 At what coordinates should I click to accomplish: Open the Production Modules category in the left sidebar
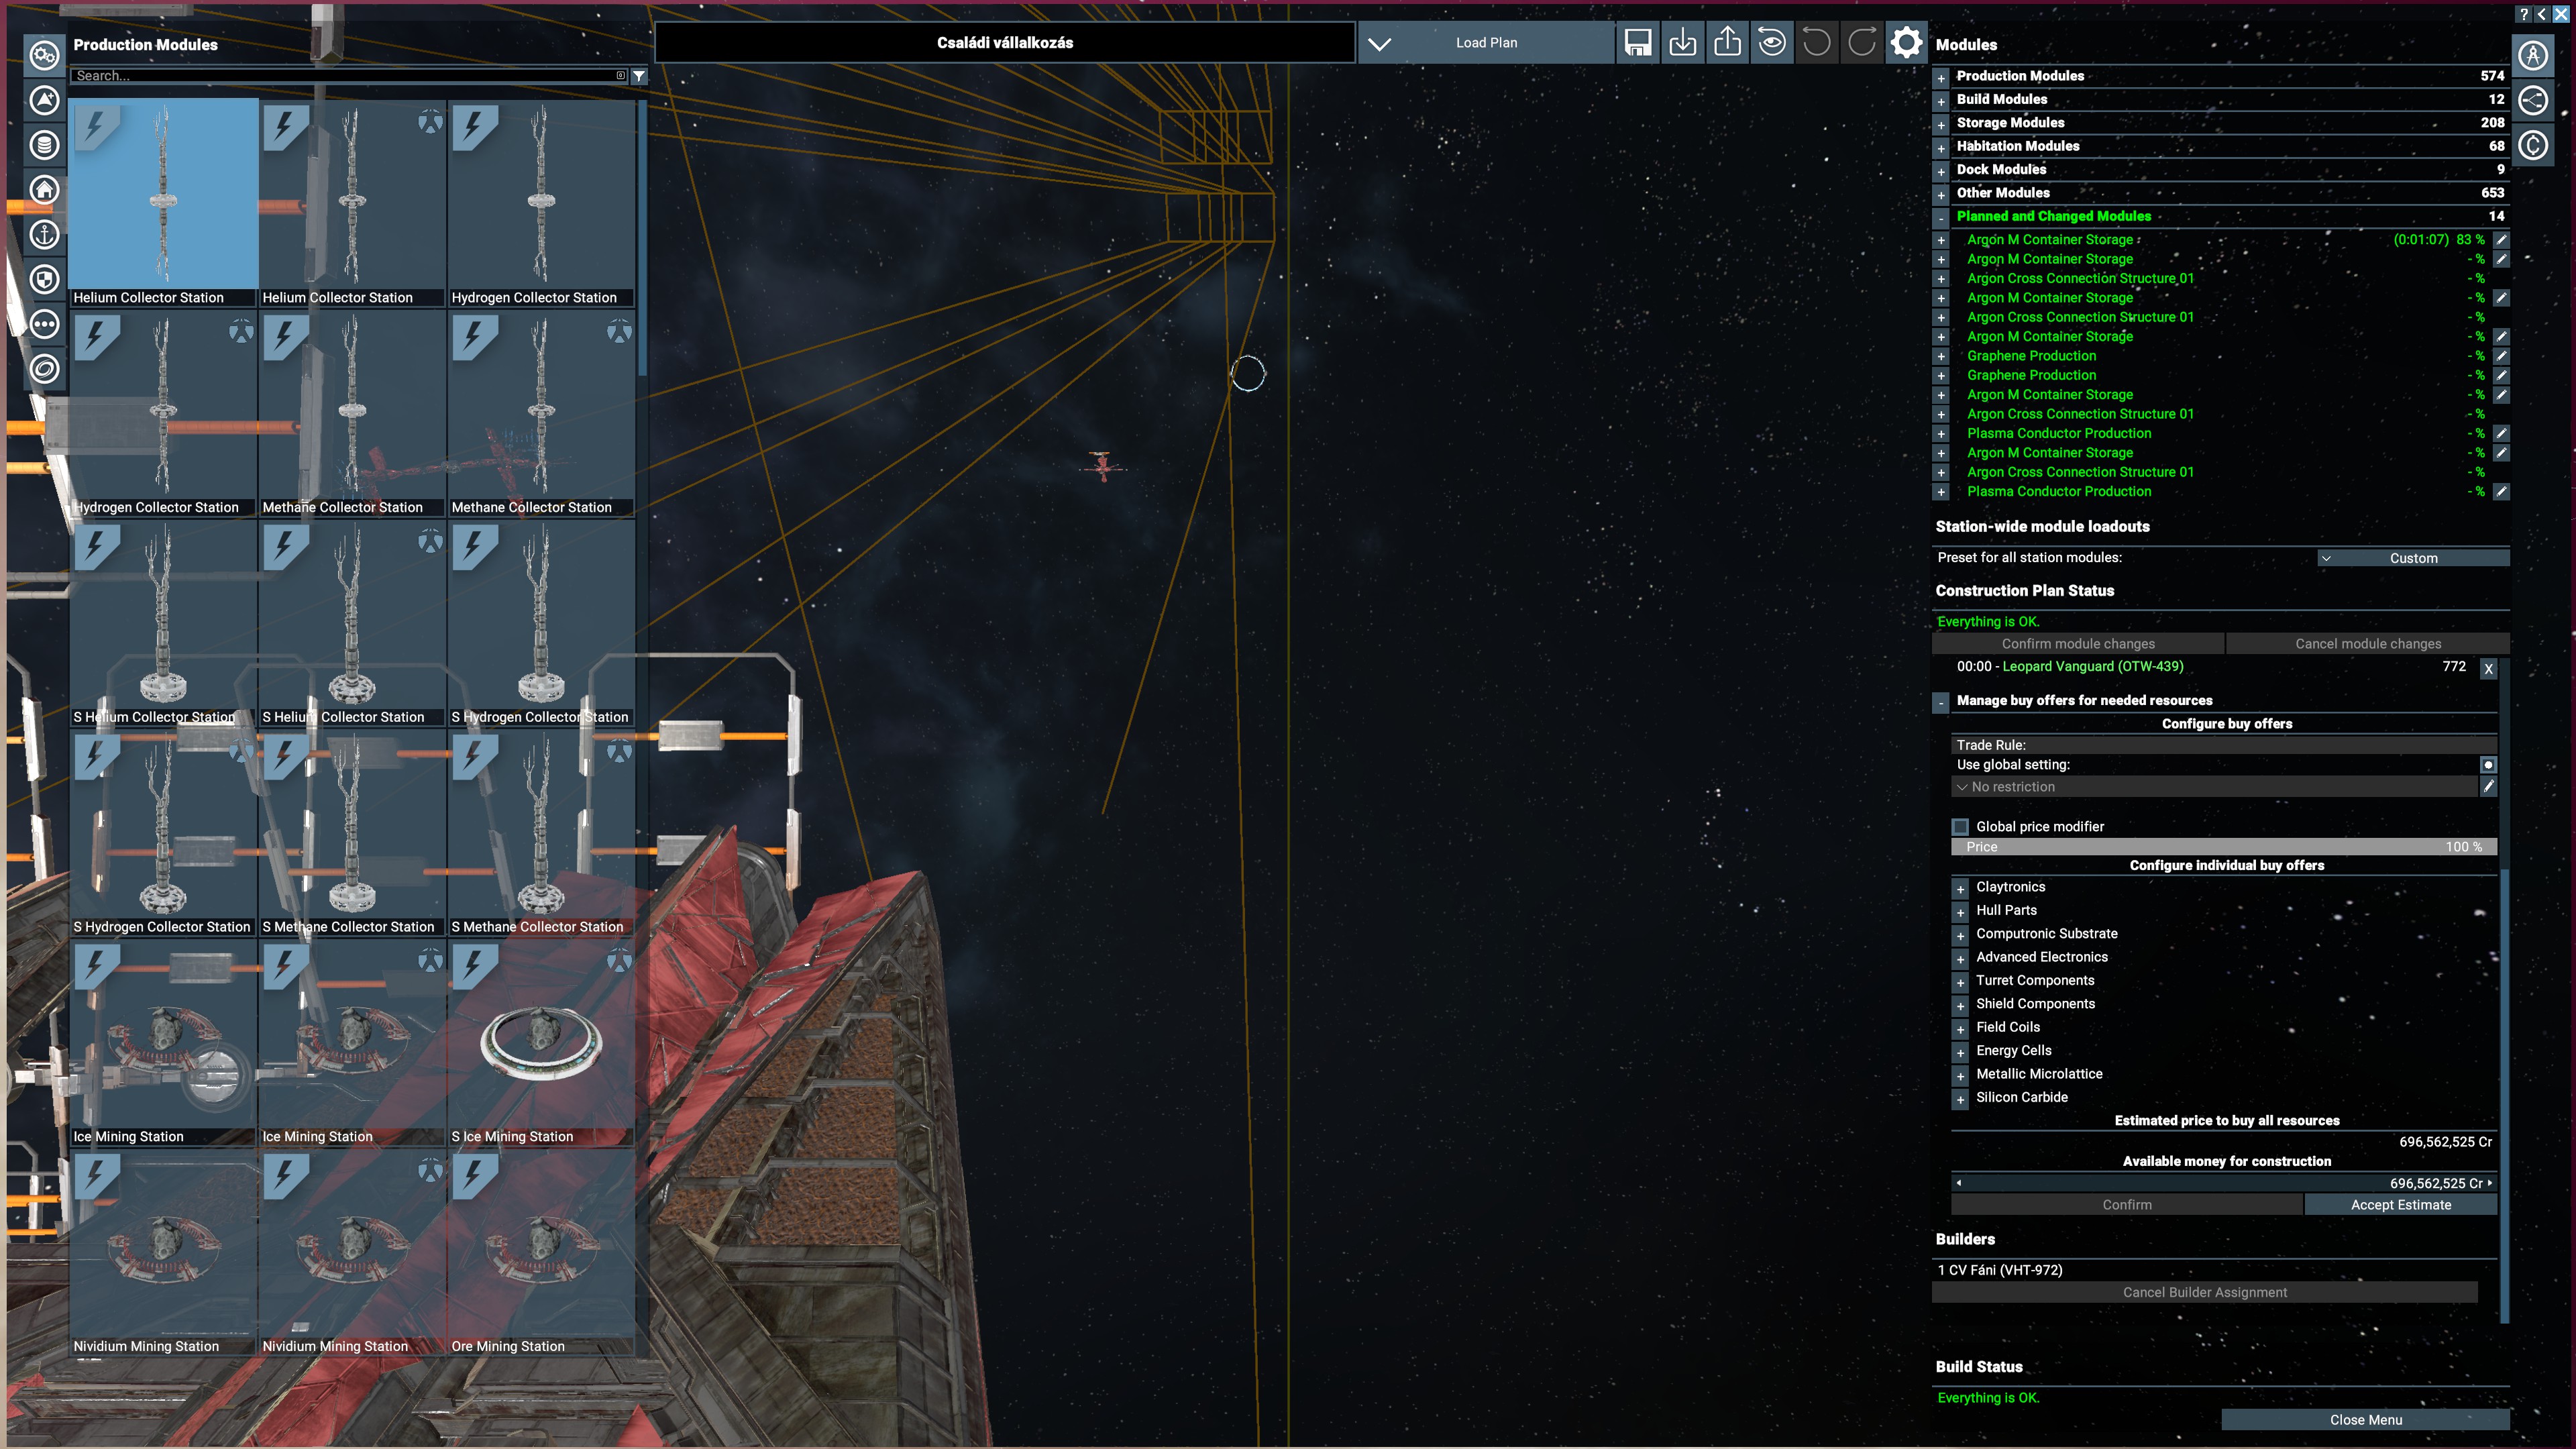[x=44, y=55]
